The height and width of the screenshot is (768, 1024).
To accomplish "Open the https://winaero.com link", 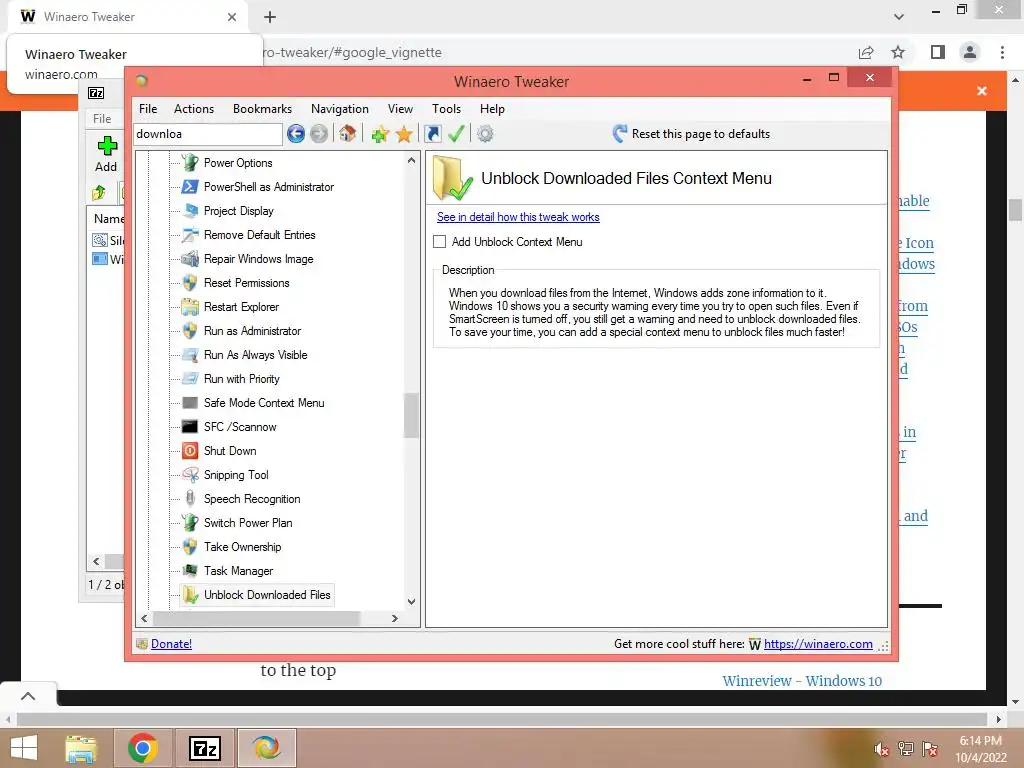I will click(x=818, y=644).
